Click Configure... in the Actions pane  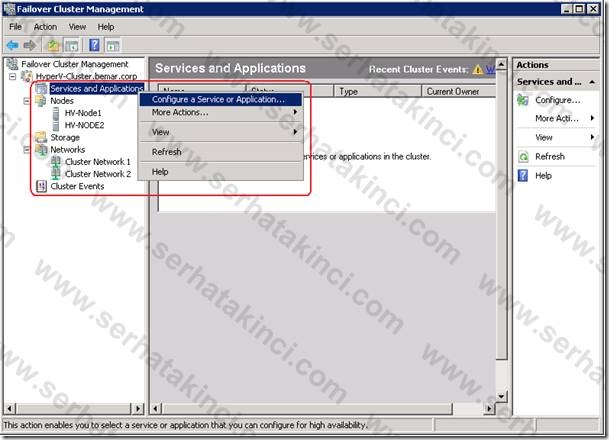558,100
